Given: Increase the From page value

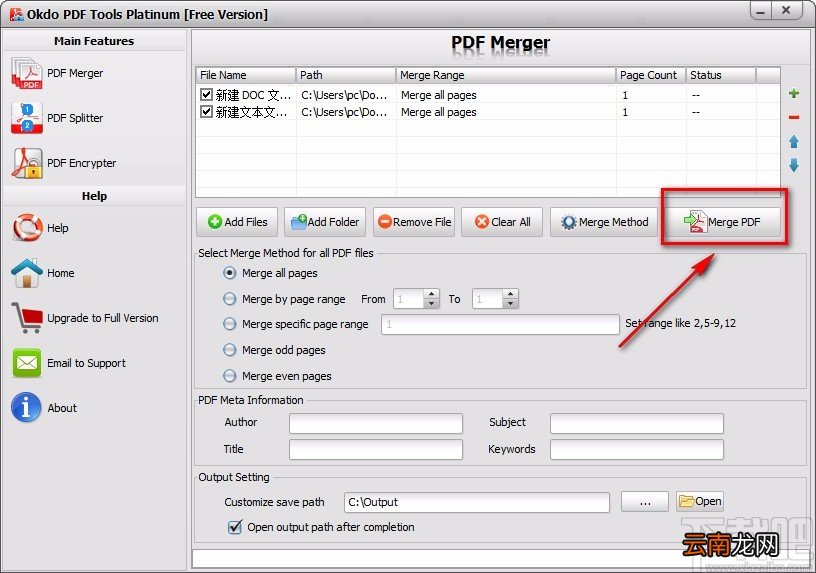Looking at the screenshot, I should (431, 294).
